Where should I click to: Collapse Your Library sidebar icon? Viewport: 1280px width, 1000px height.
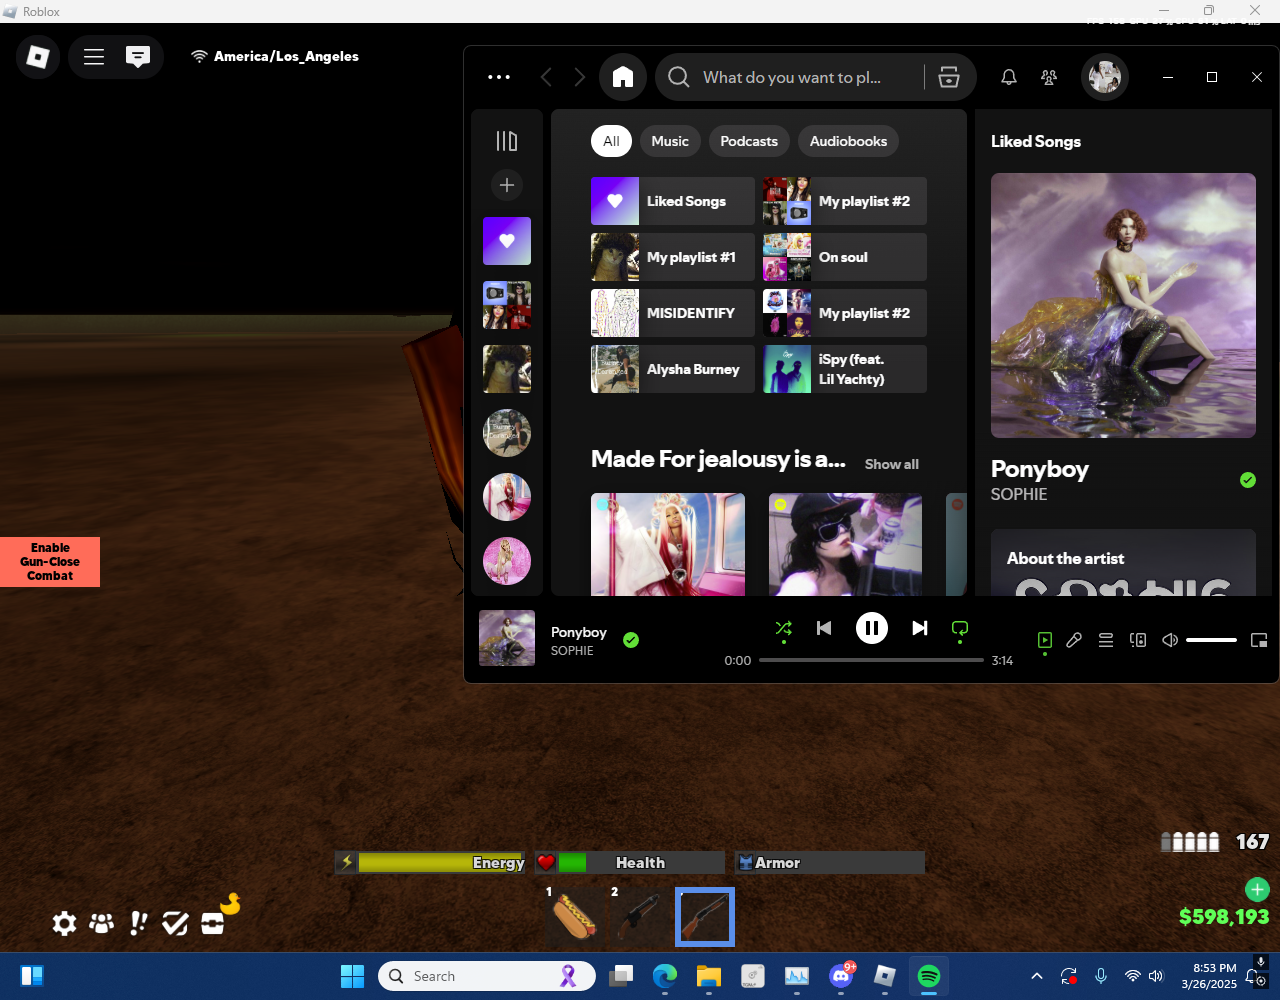(x=507, y=141)
